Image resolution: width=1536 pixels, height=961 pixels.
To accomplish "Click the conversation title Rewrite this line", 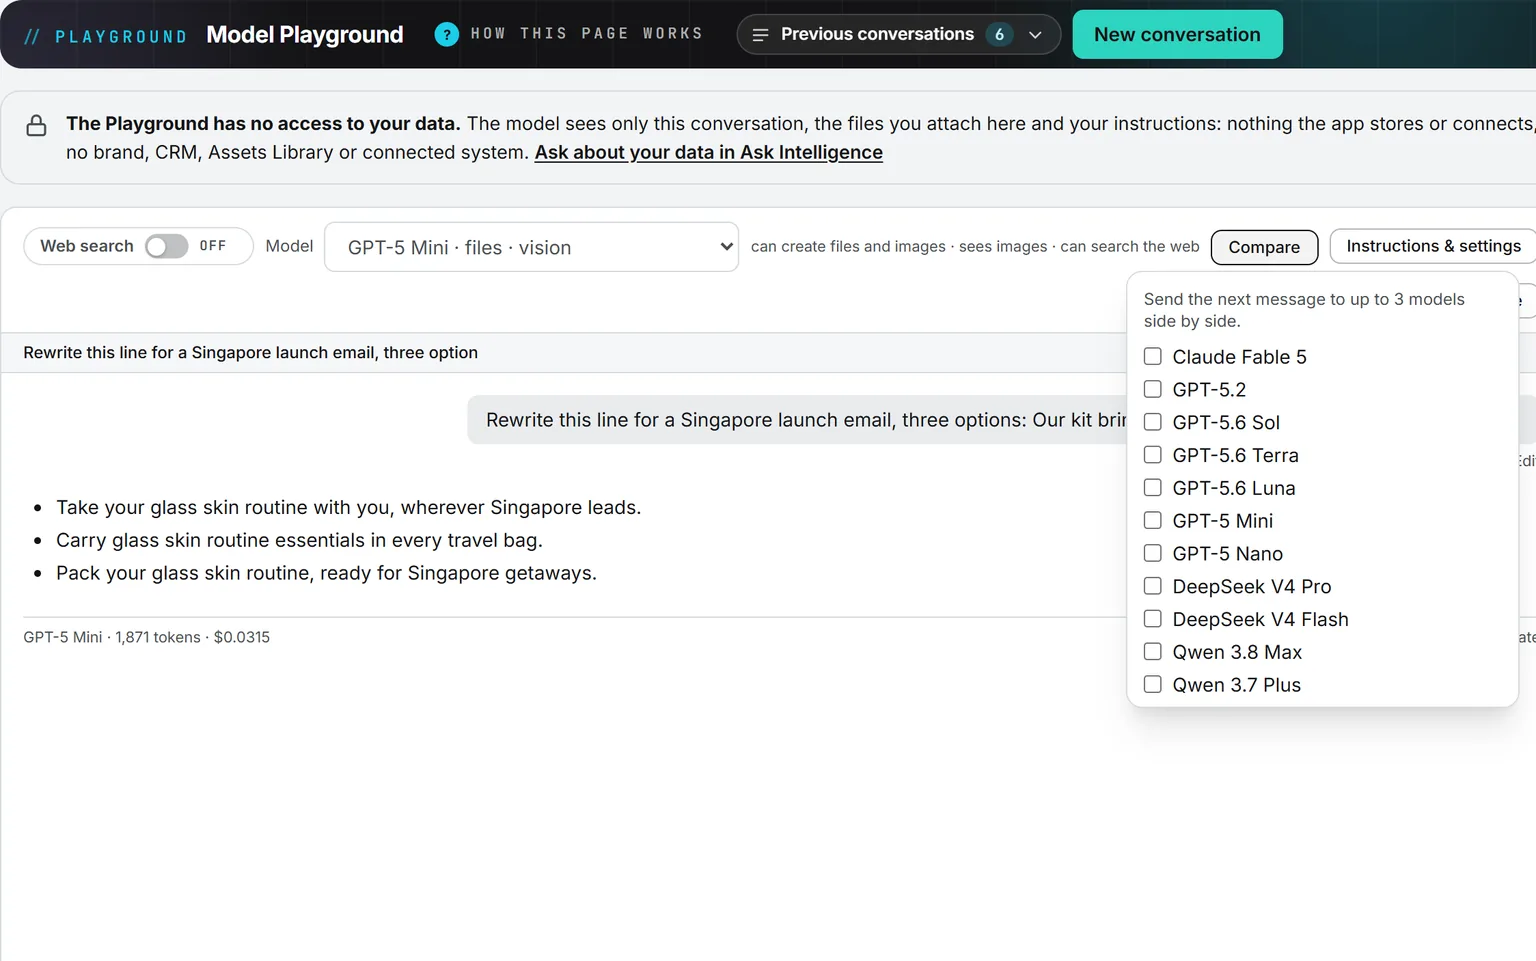I will (250, 353).
